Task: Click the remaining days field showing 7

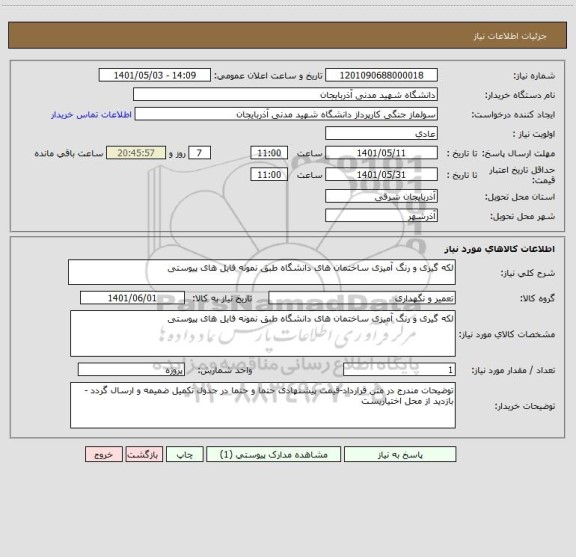Action: point(199,153)
